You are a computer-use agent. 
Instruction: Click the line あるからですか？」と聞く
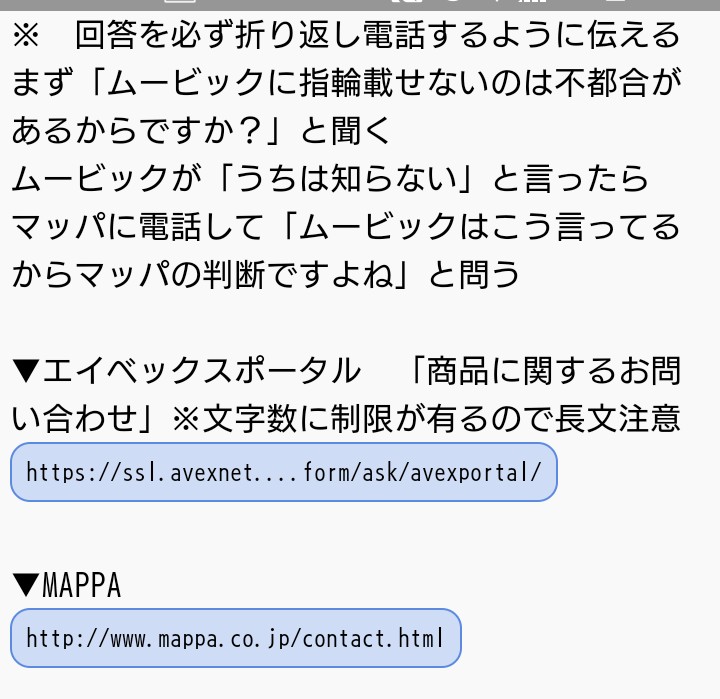click(202, 131)
